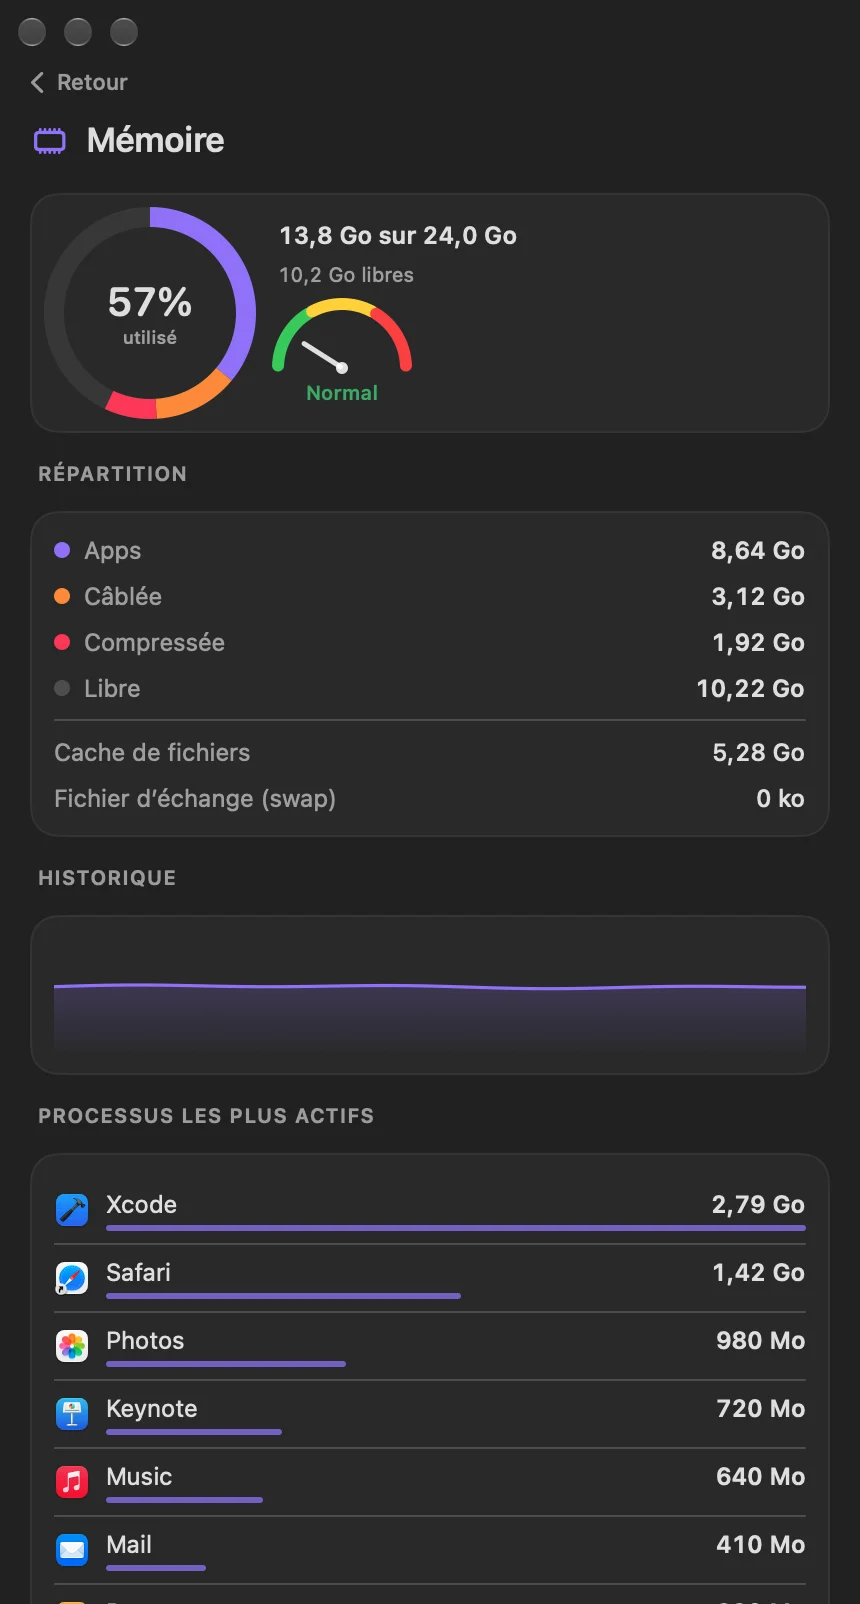The image size is (860, 1604).
Task: Select the Photos flower icon
Action: [72, 1346]
